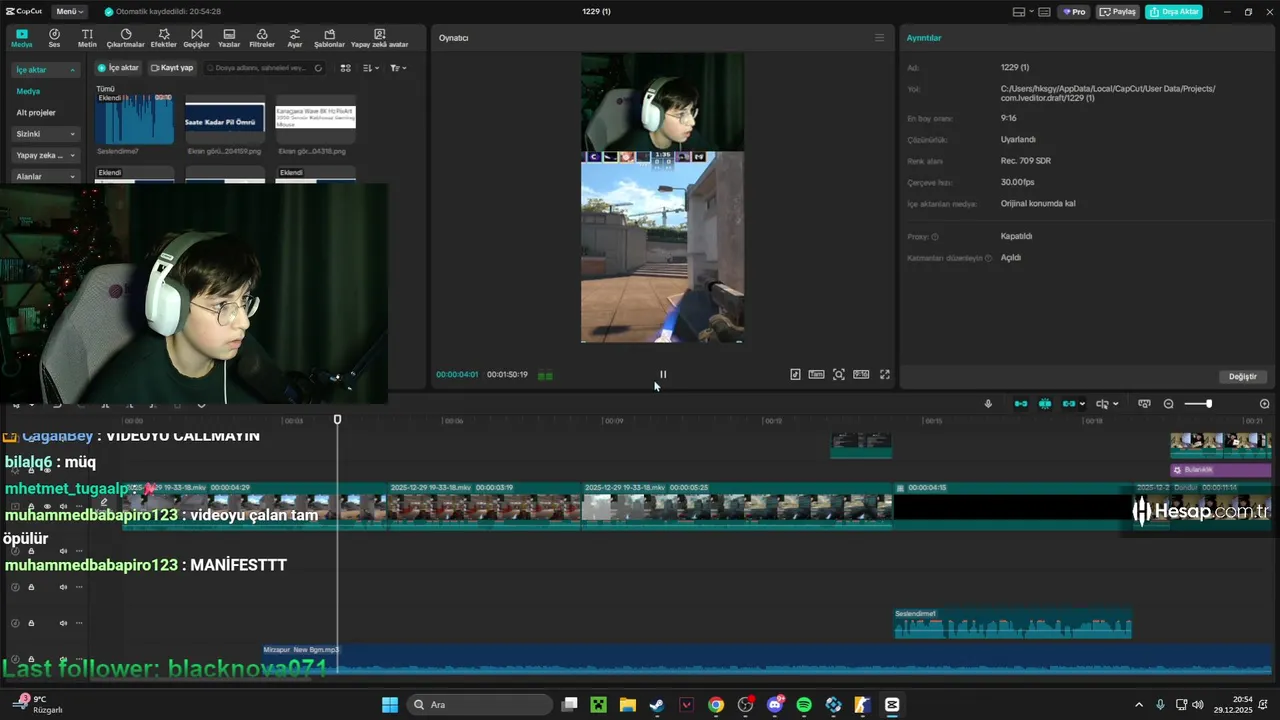Enter fullscreen player preview
The height and width of the screenshot is (720, 1280).
pyautogui.click(x=884, y=374)
